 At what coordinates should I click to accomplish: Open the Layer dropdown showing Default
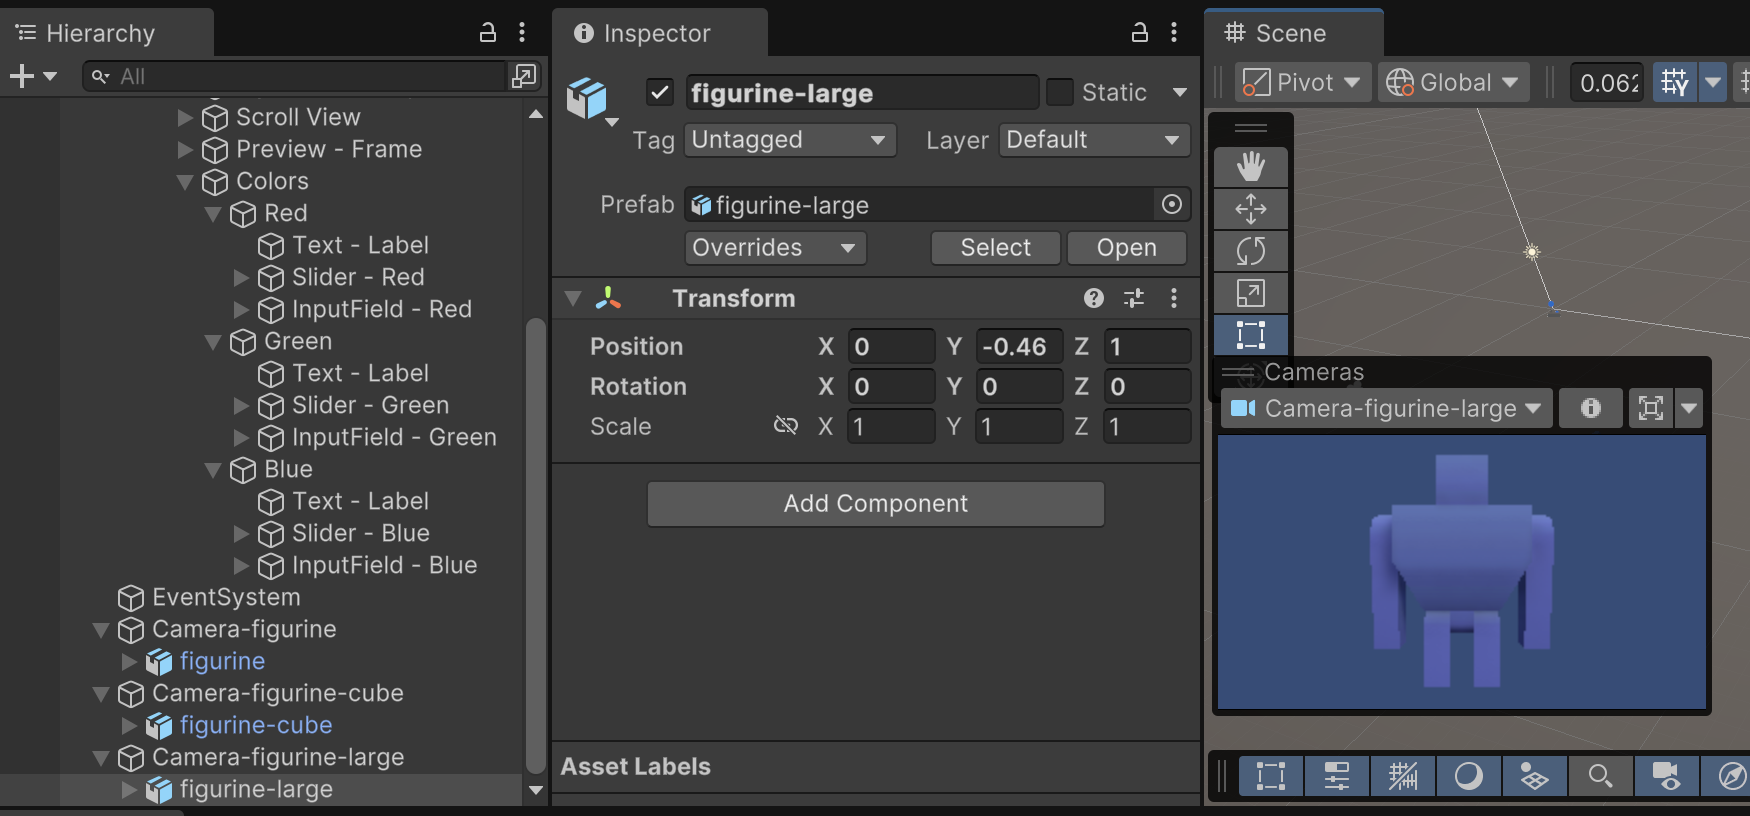pos(1094,140)
